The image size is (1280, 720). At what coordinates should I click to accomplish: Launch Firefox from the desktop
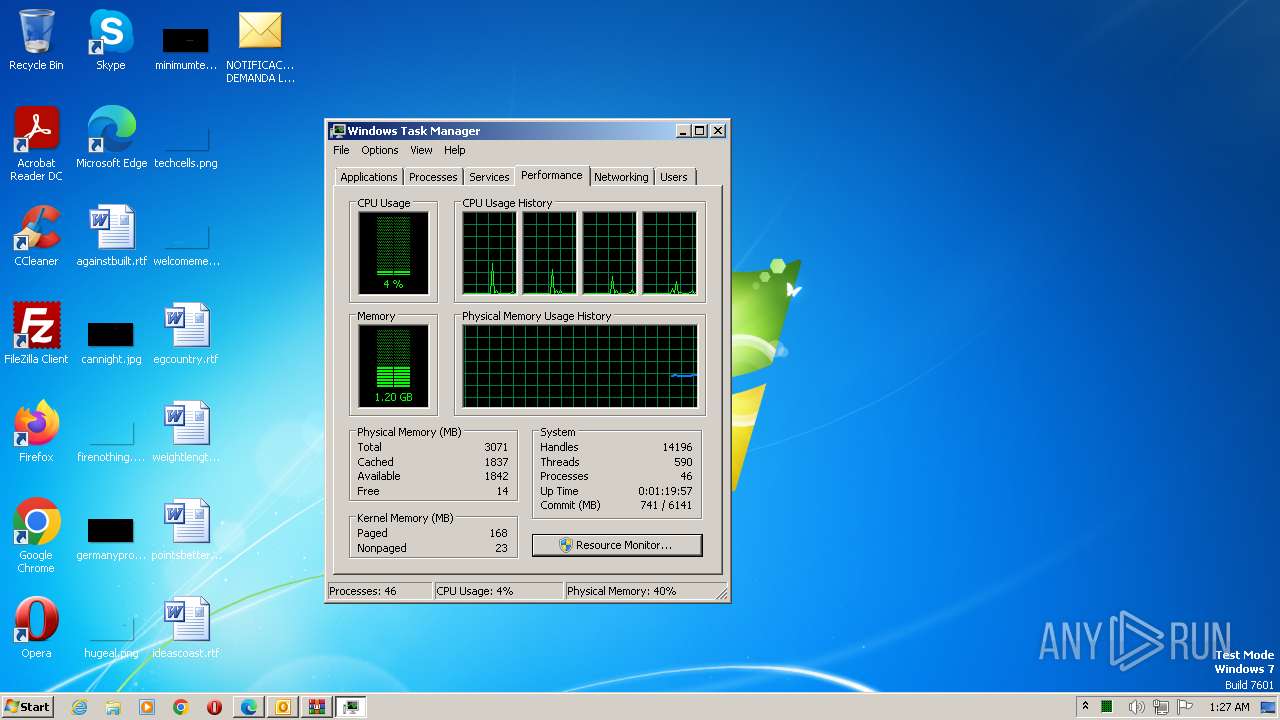[36, 432]
